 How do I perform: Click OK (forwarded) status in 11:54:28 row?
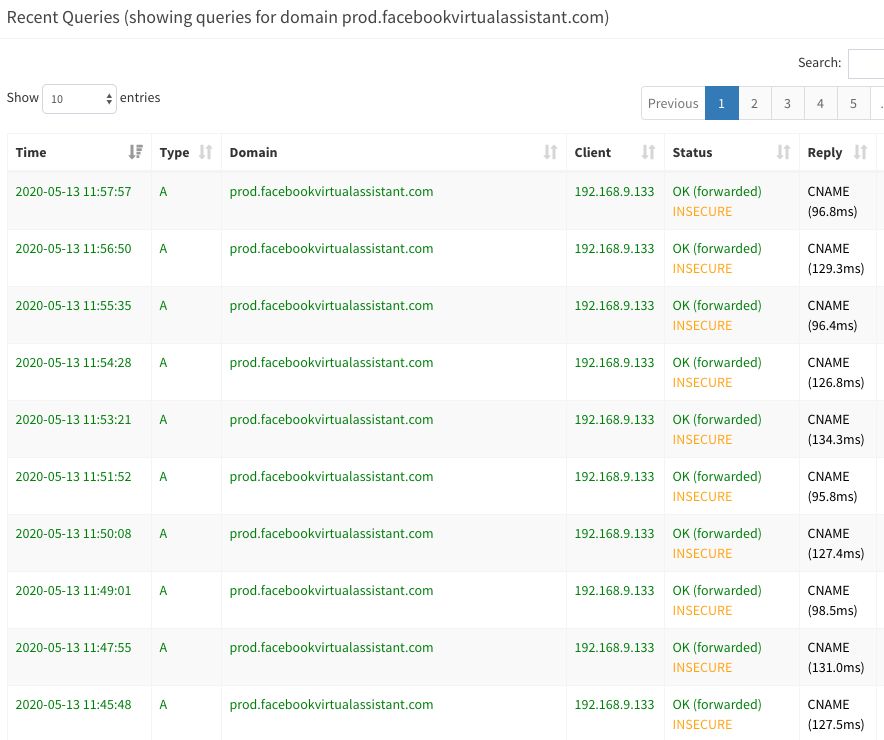[716, 363]
